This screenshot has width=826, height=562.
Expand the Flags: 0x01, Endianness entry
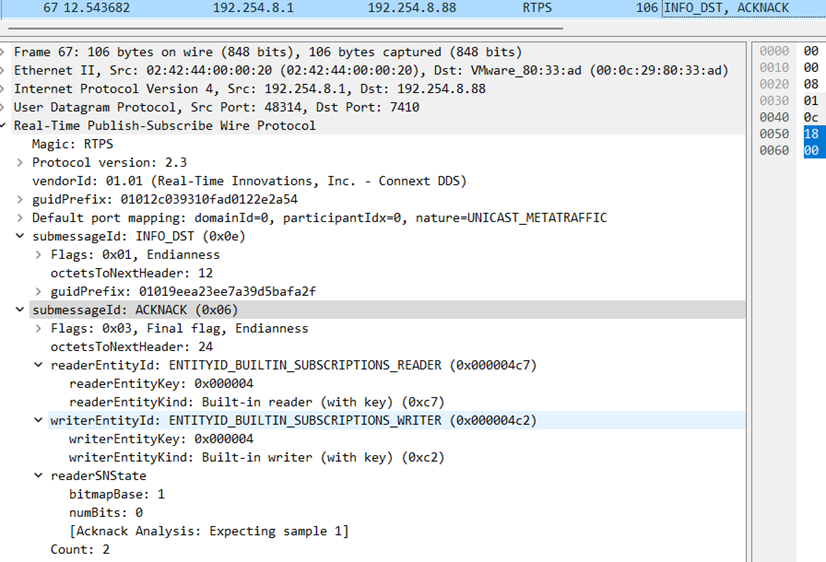pyautogui.click(x=41, y=255)
